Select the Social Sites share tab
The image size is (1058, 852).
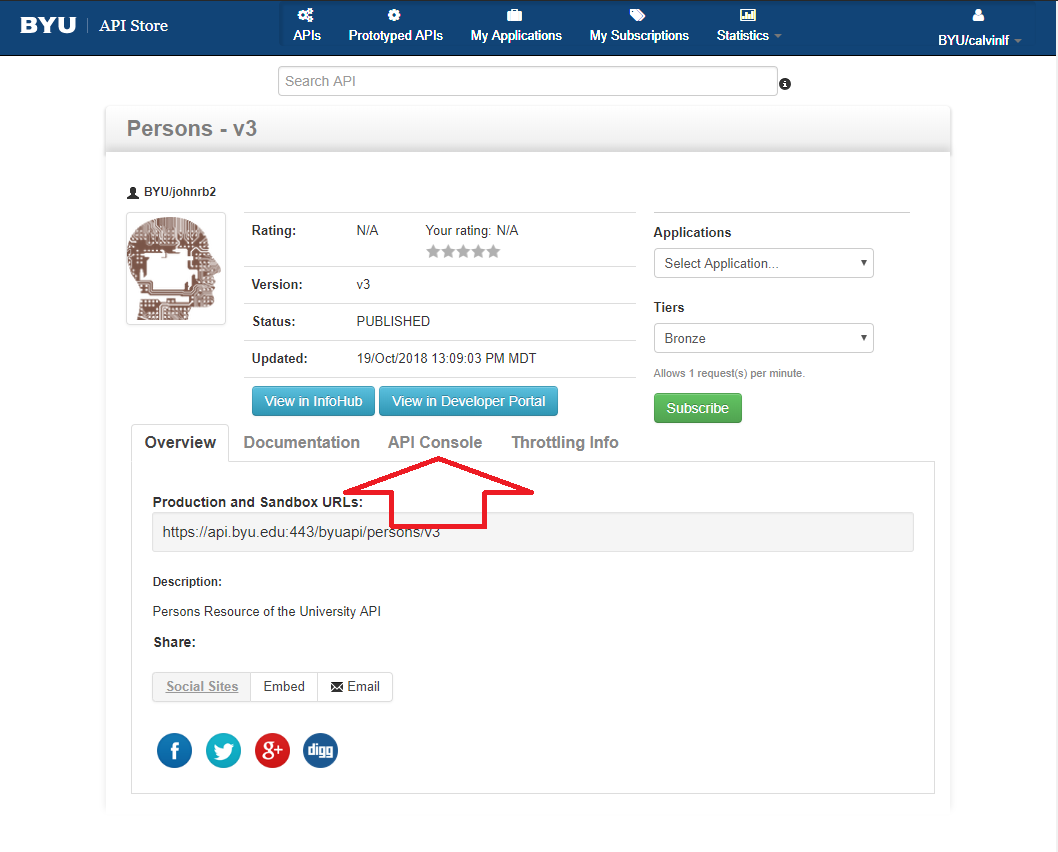click(202, 687)
